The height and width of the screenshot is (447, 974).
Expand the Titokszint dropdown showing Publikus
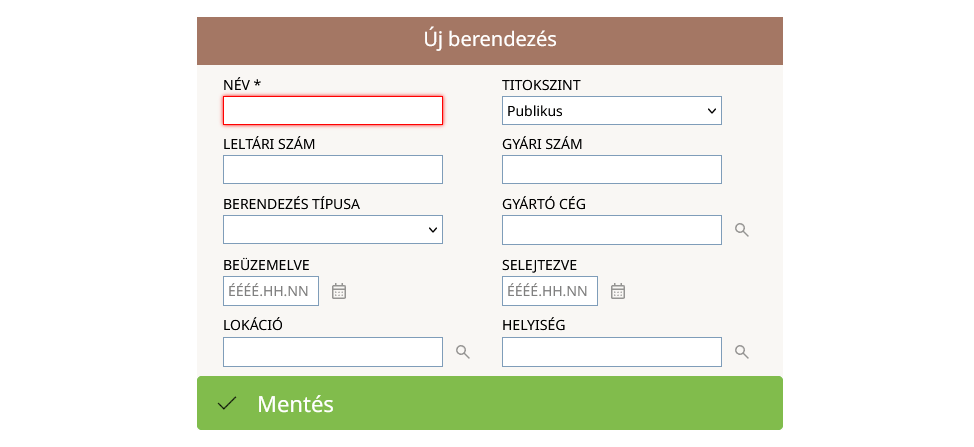[x=611, y=111]
